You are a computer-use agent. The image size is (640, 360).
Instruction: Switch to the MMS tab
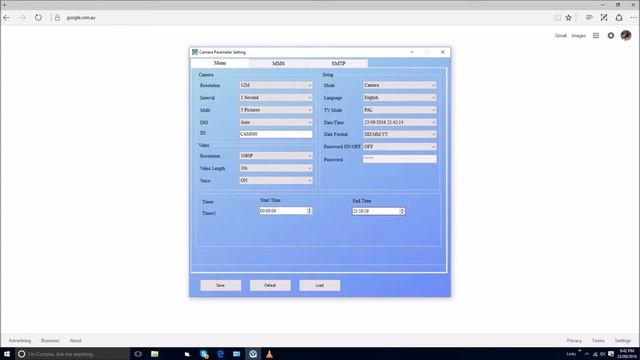[278, 63]
